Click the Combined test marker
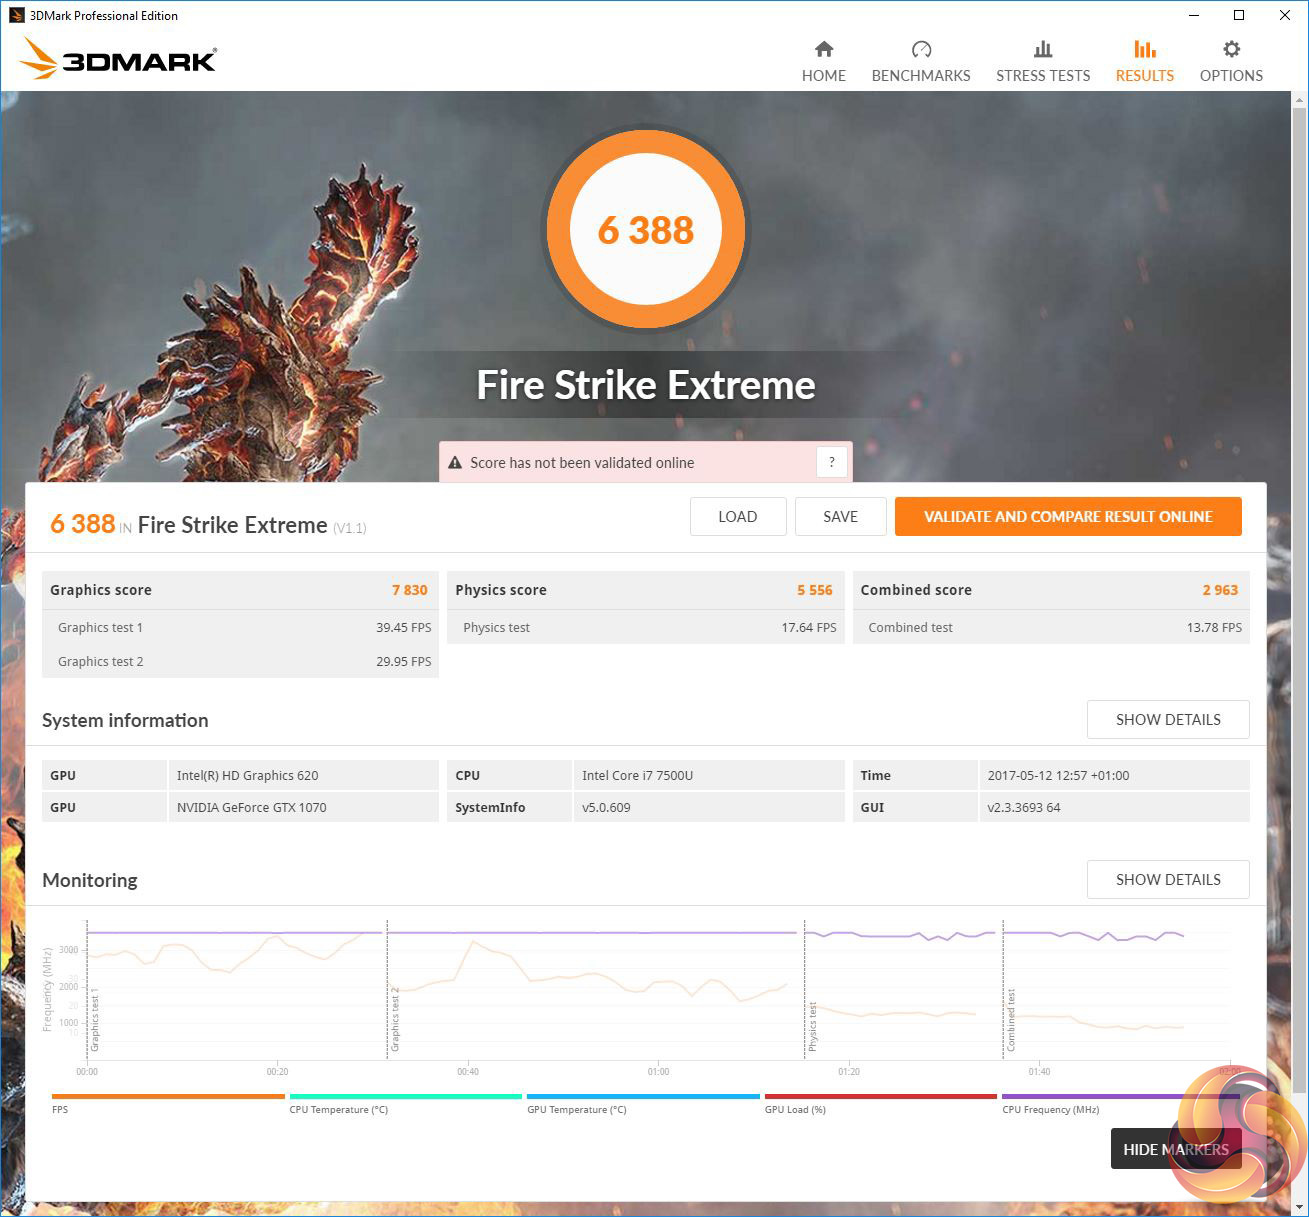The image size is (1309, 1217). [1011, 1020]
